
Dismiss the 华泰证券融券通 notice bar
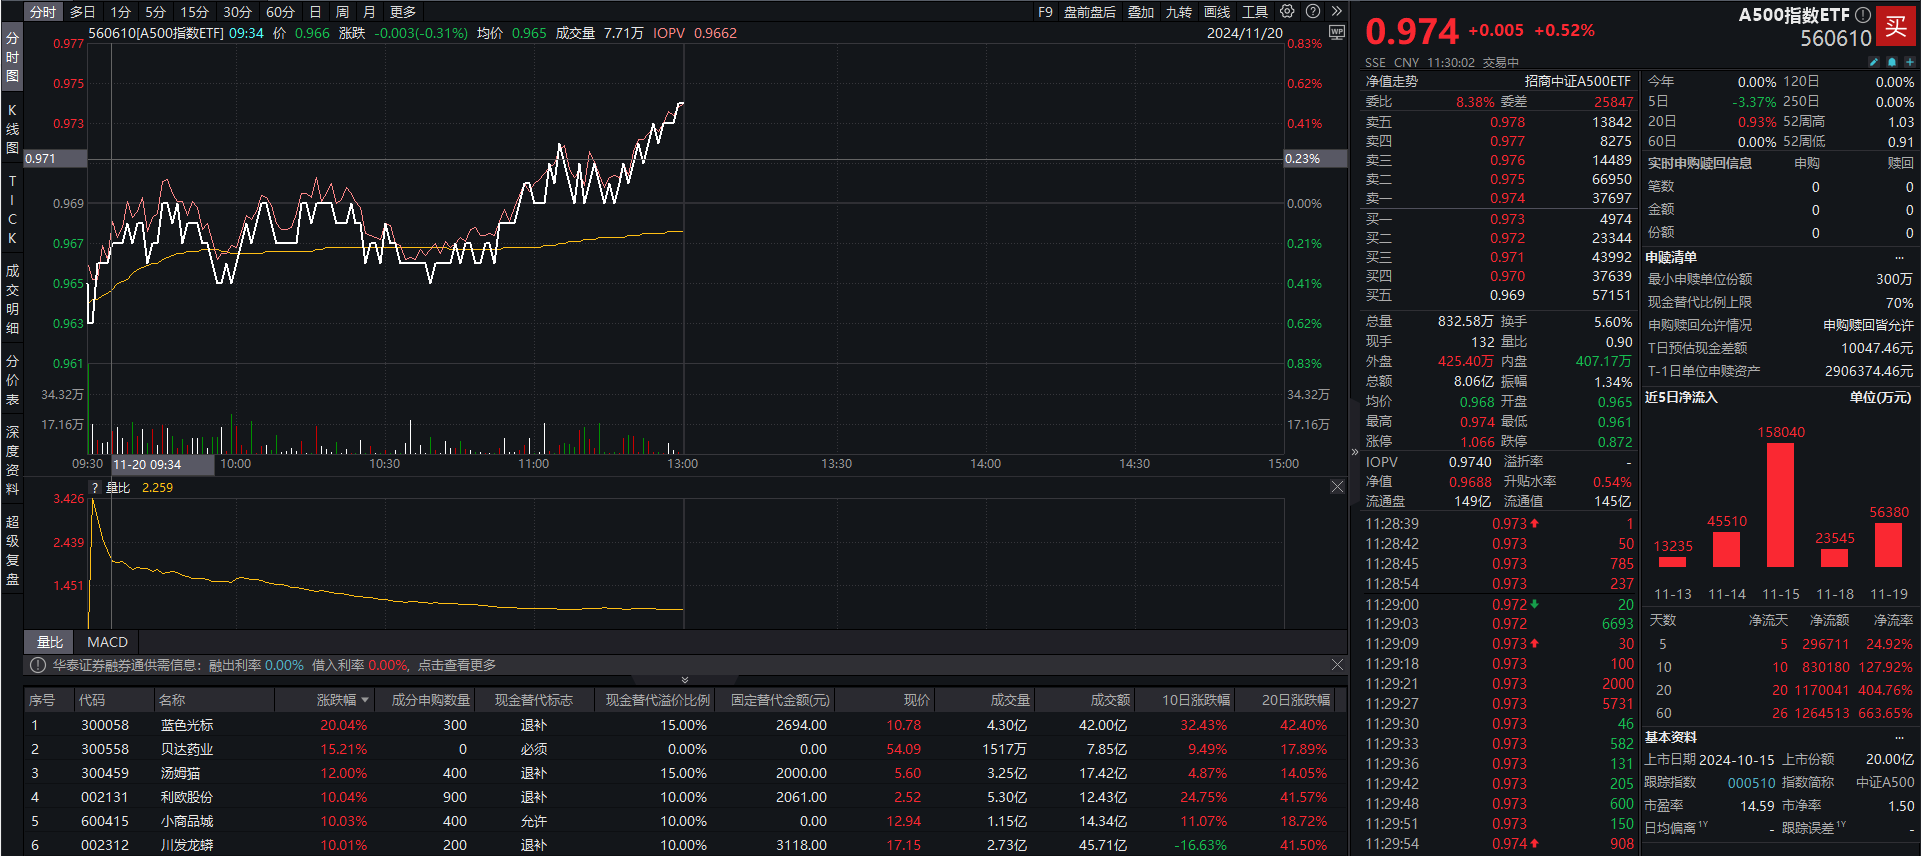[x=1337, y=665]
